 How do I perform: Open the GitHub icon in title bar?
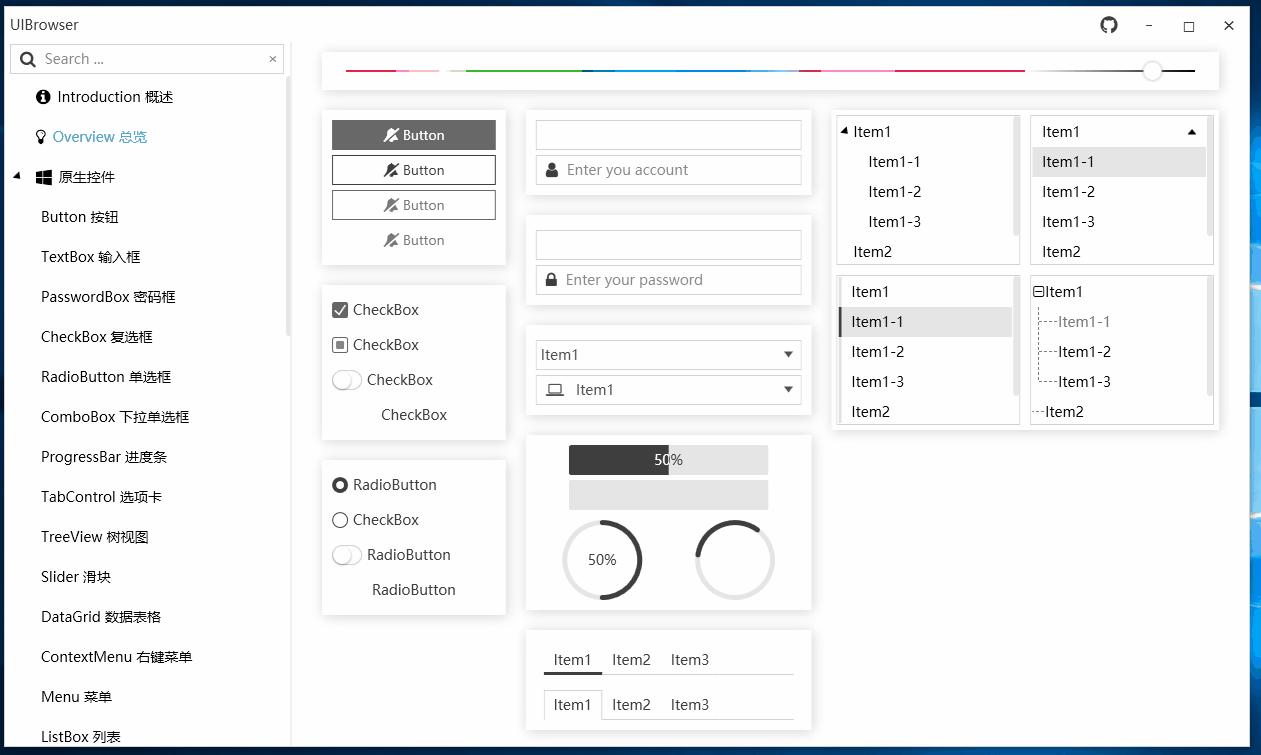[x=1109, y=25]
